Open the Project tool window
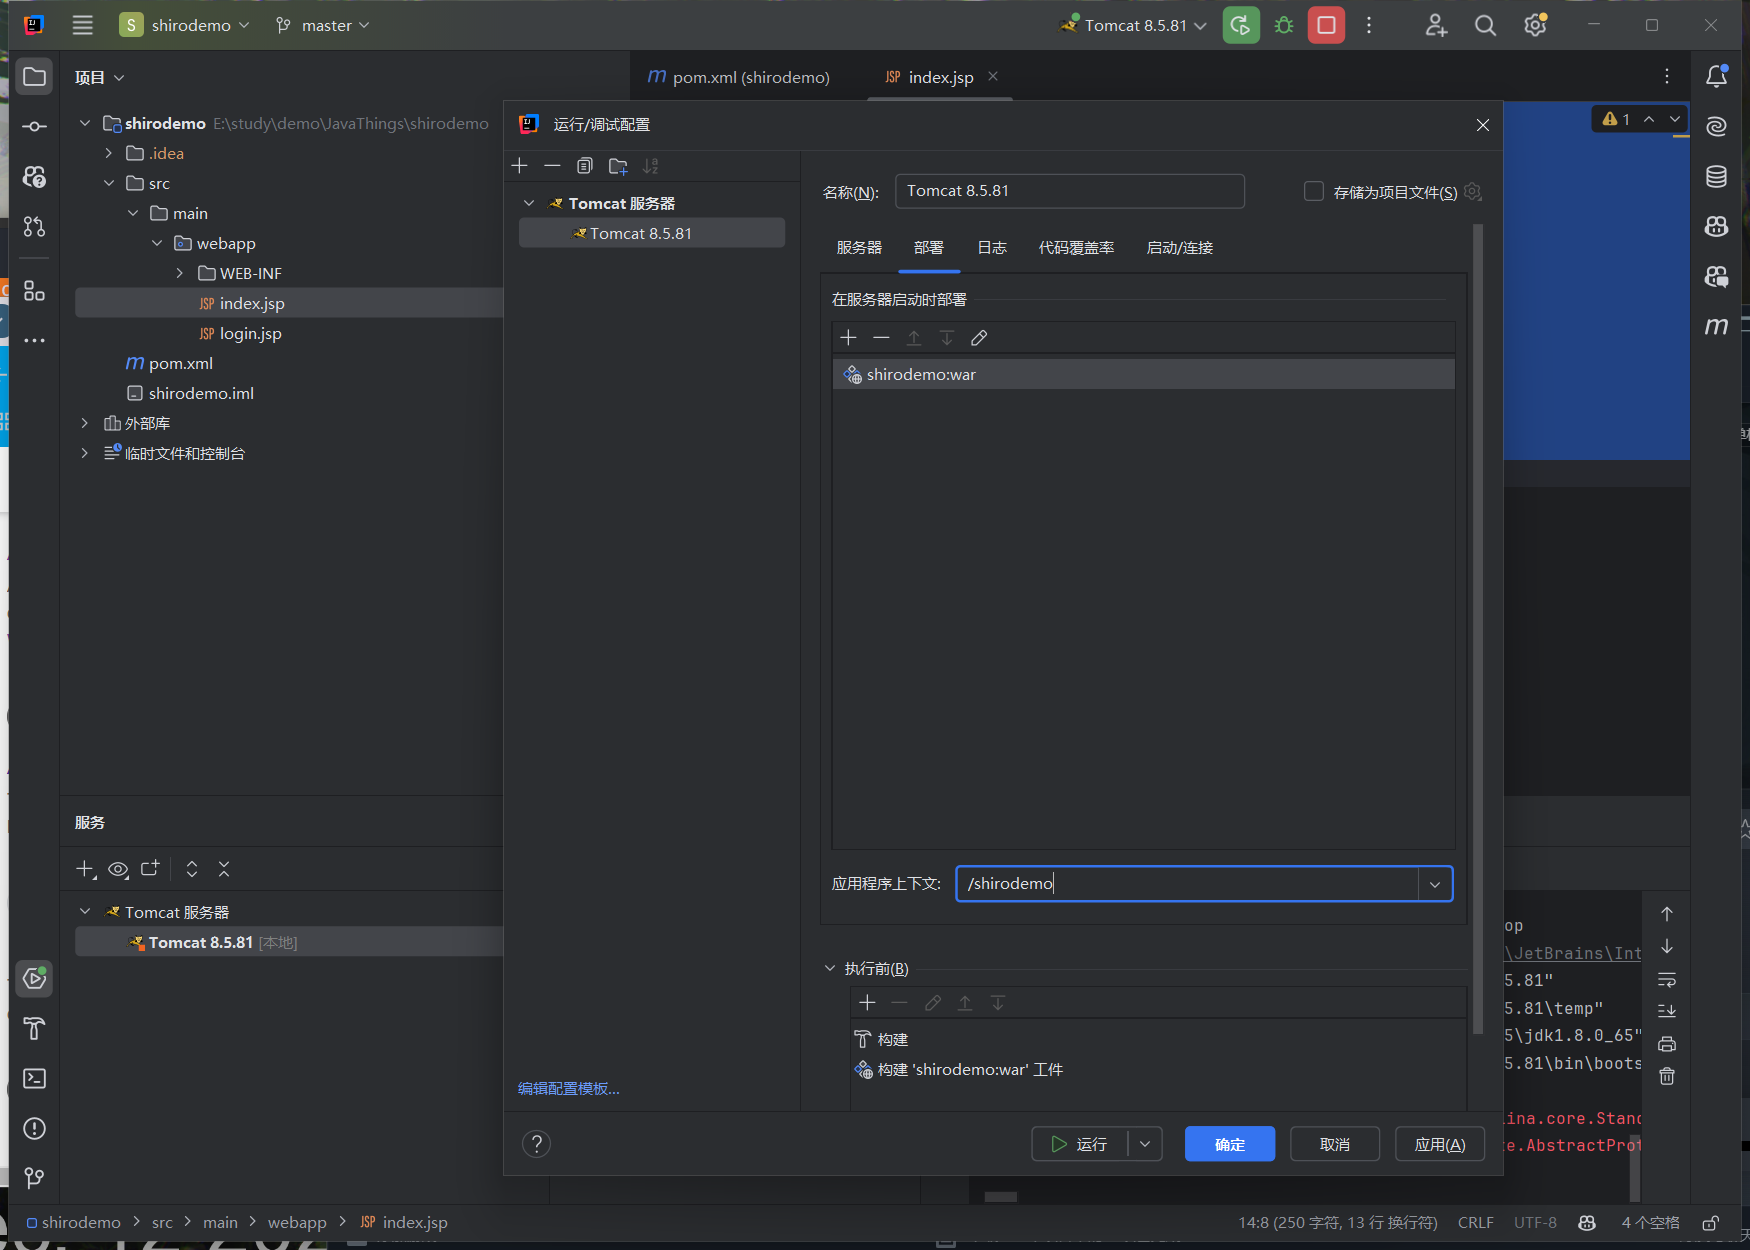Viewport: 1750px width, 1250px height. (35, 77)
